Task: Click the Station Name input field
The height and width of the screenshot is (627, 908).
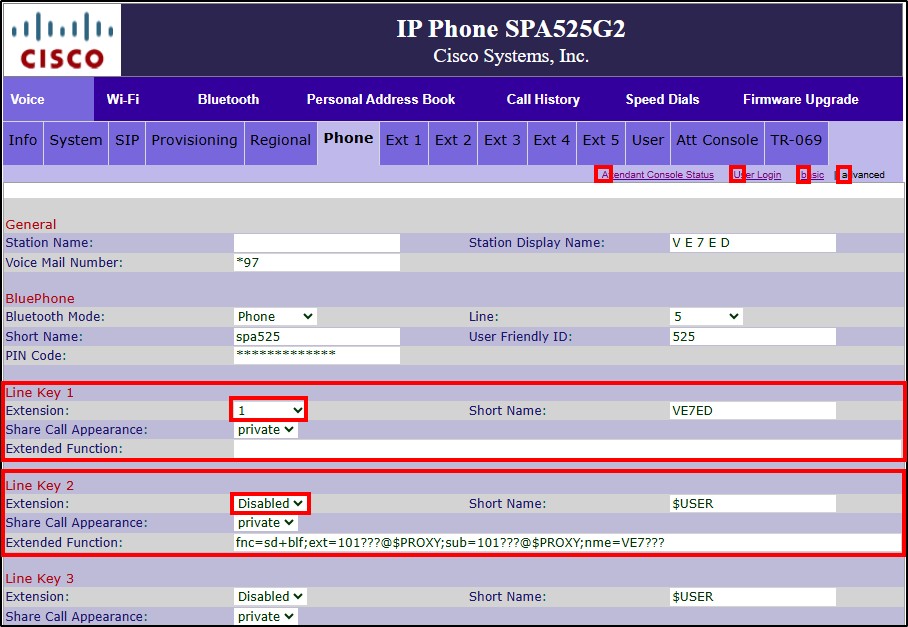Action: [x=317, y=243]
